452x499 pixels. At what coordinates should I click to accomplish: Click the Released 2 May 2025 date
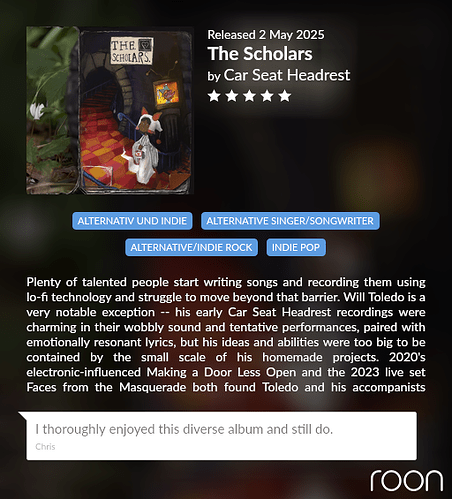pos(266,35)
